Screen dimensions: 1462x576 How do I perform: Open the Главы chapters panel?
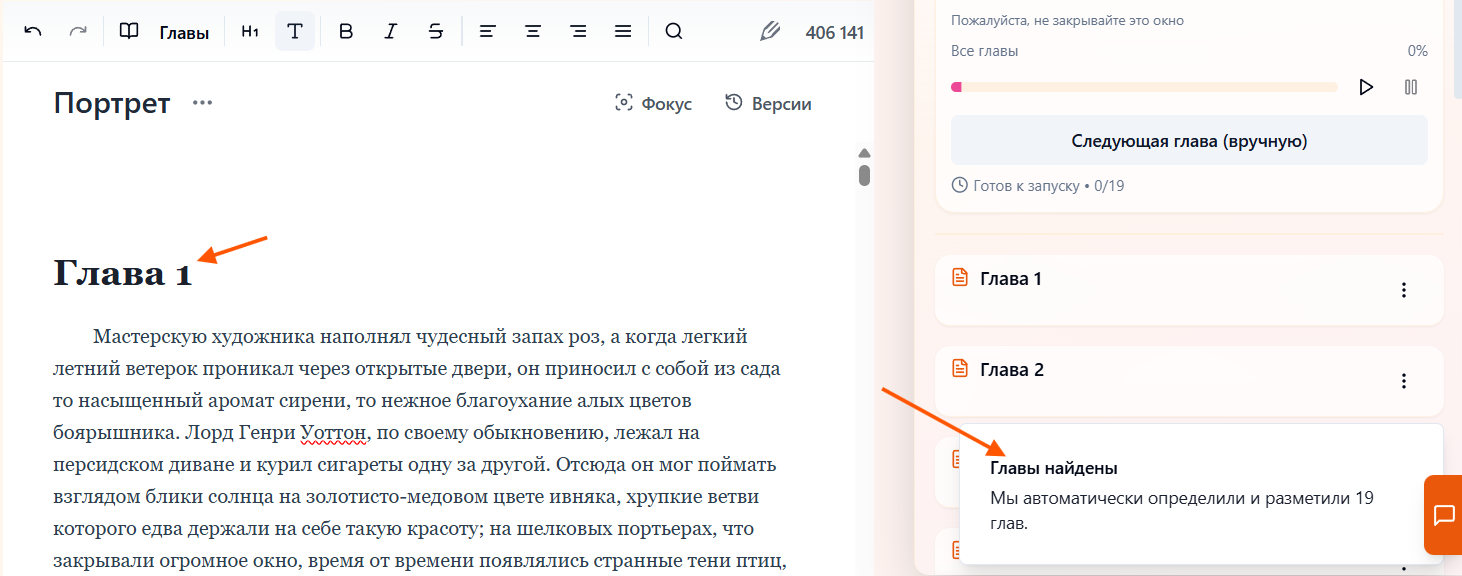(165, 32)
